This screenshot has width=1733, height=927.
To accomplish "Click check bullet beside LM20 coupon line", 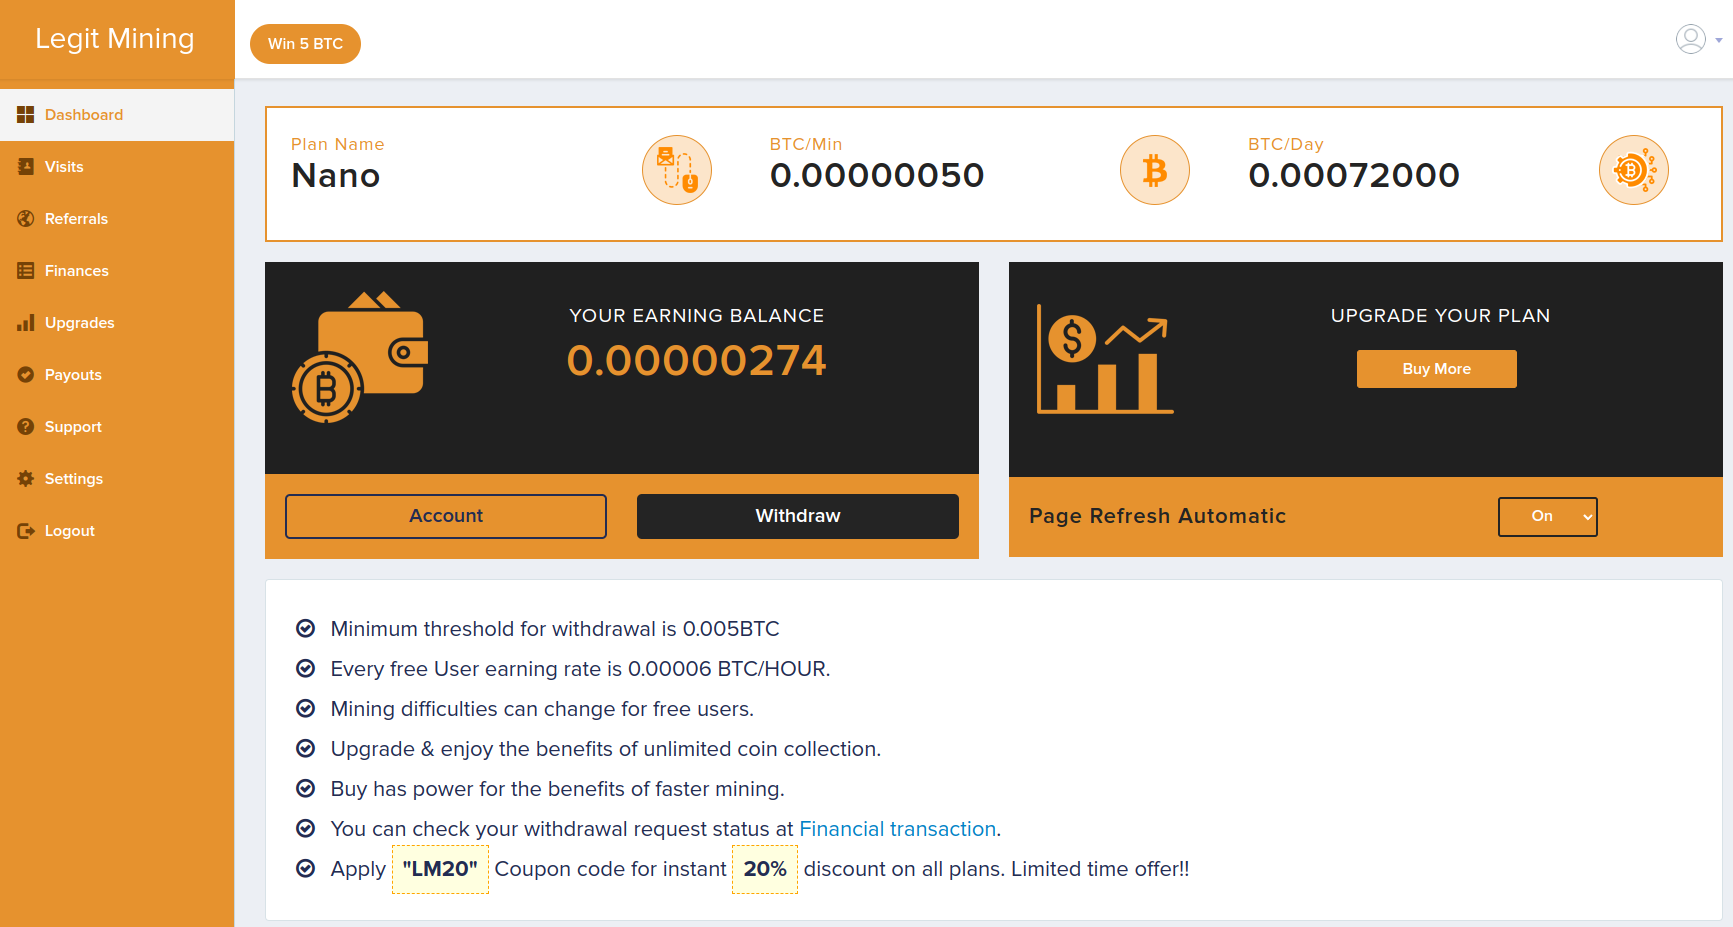I will [306, 869].
